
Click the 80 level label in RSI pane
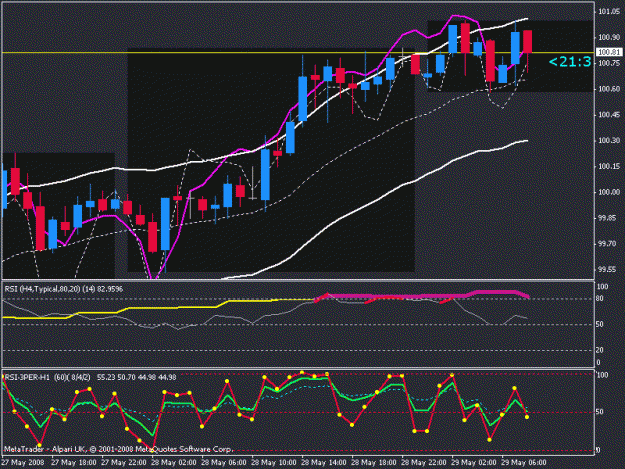(600, 299)
